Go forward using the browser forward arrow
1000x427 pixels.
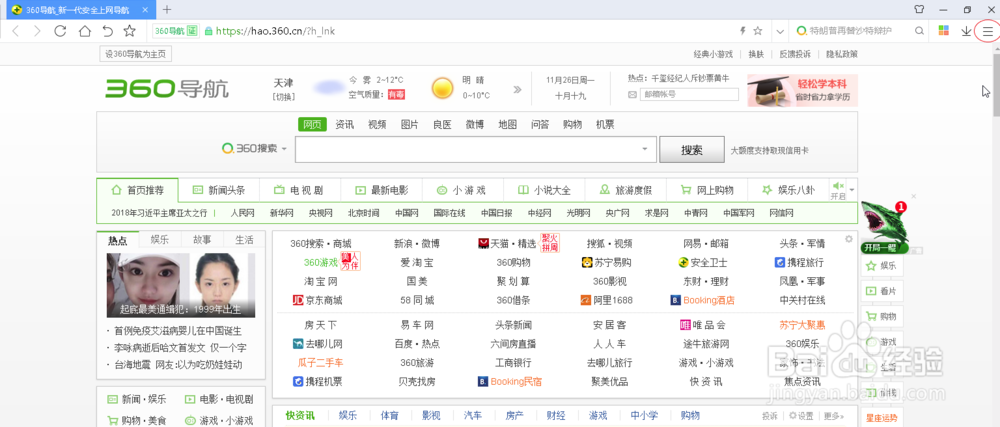(x=38, y=31)
